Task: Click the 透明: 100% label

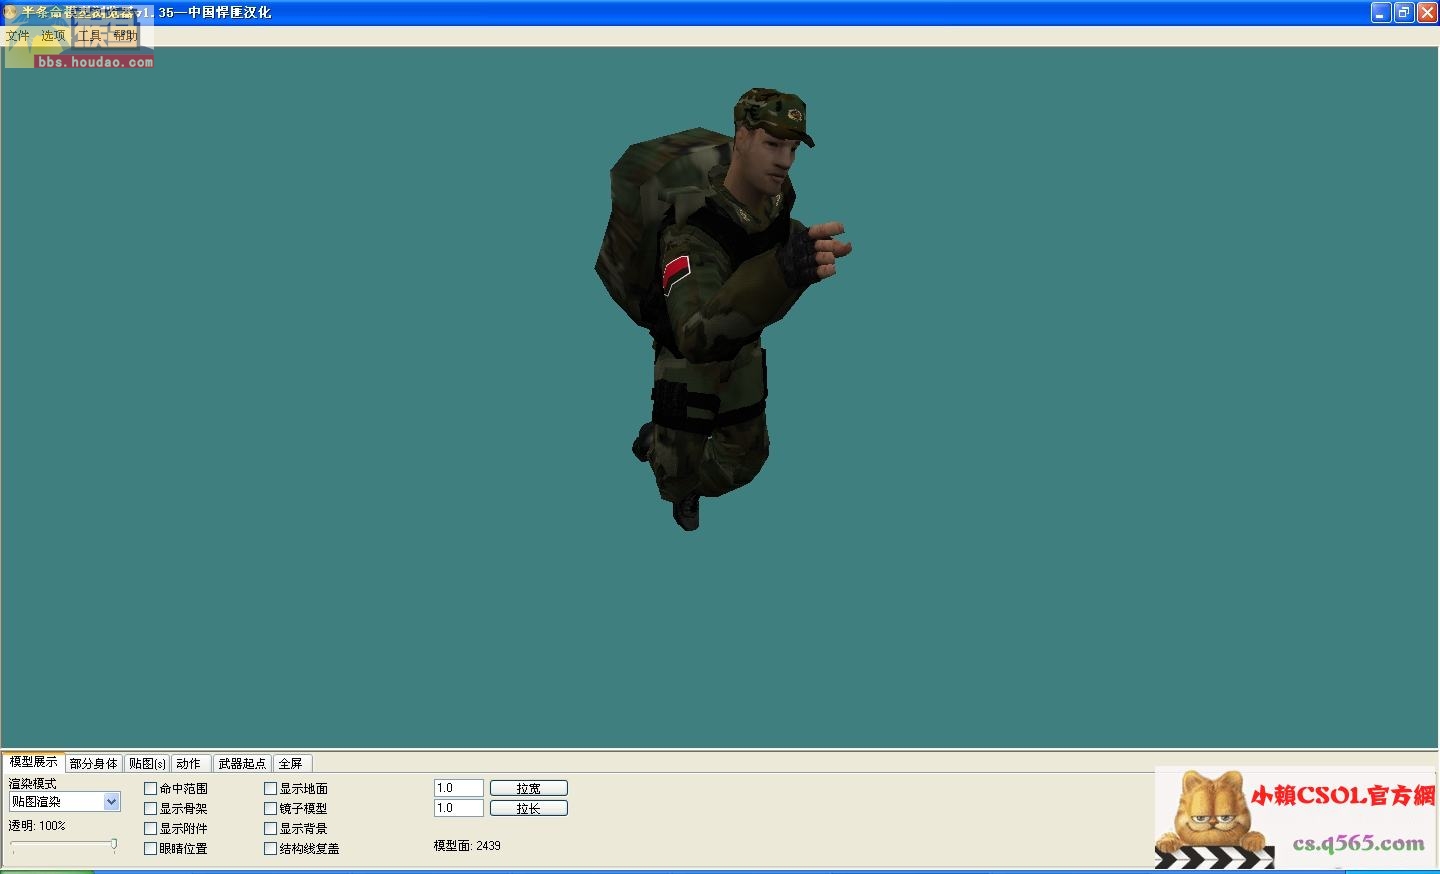Action: click(x=37, y=826)
